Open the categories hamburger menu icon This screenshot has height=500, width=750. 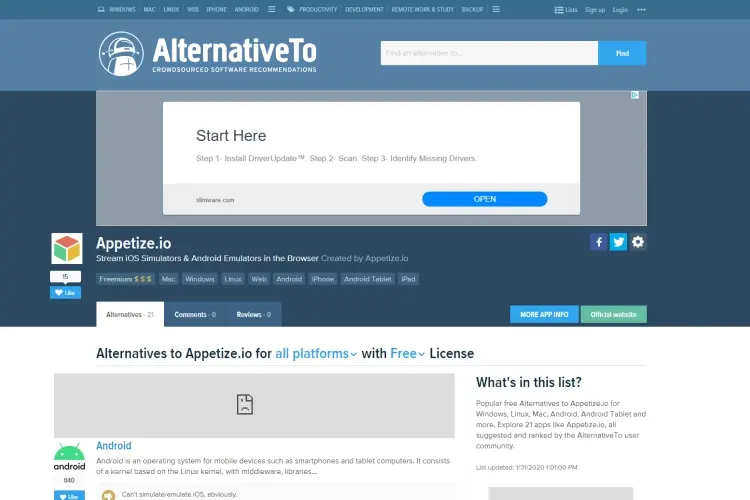pyautogui.click(x=496, y=9)
